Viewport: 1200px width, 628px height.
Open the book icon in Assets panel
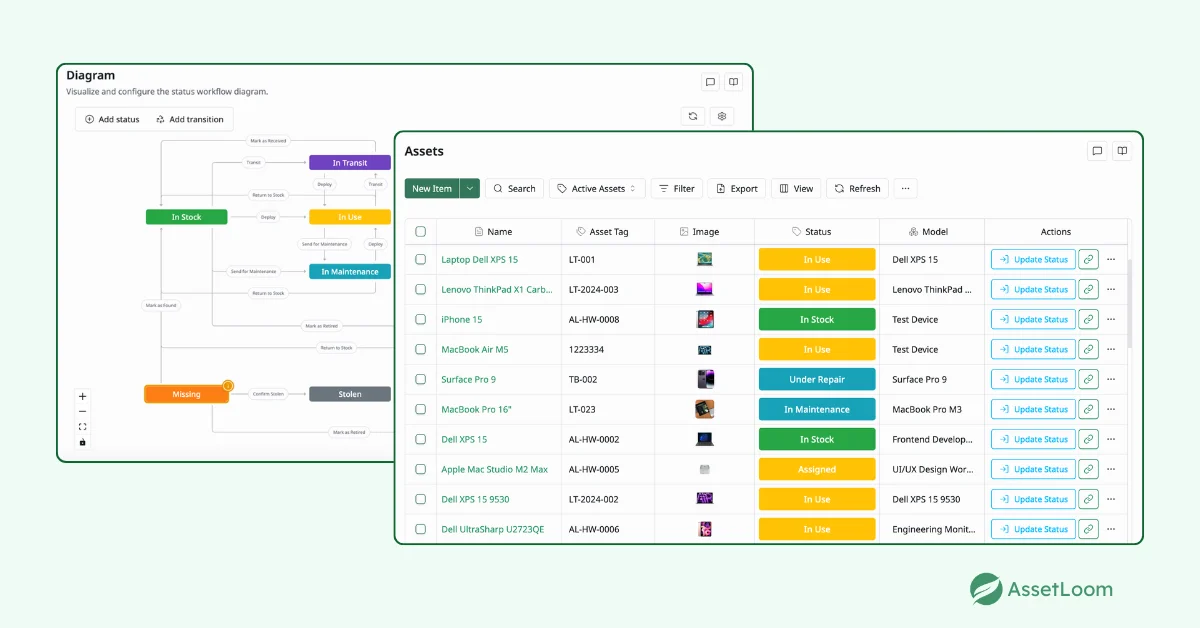click(x=1123, y=151)
